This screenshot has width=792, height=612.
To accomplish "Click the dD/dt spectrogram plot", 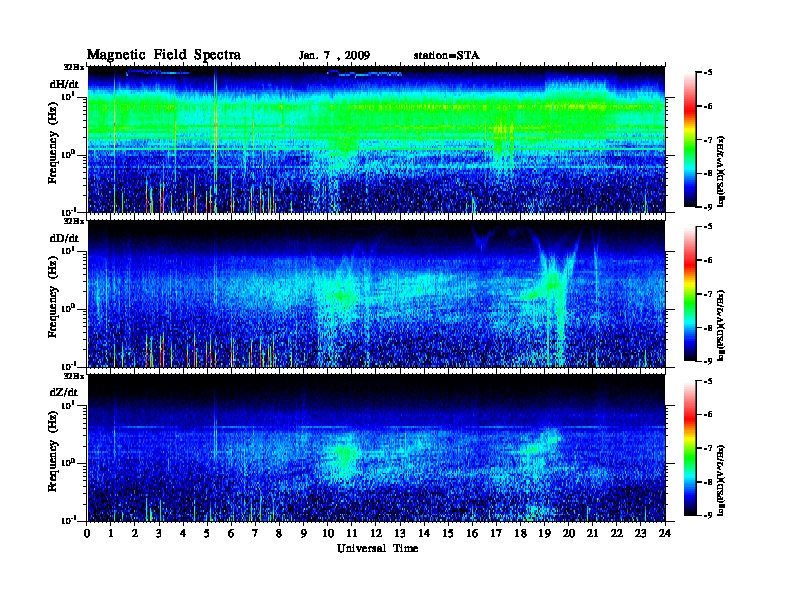I will click(376, 293).
